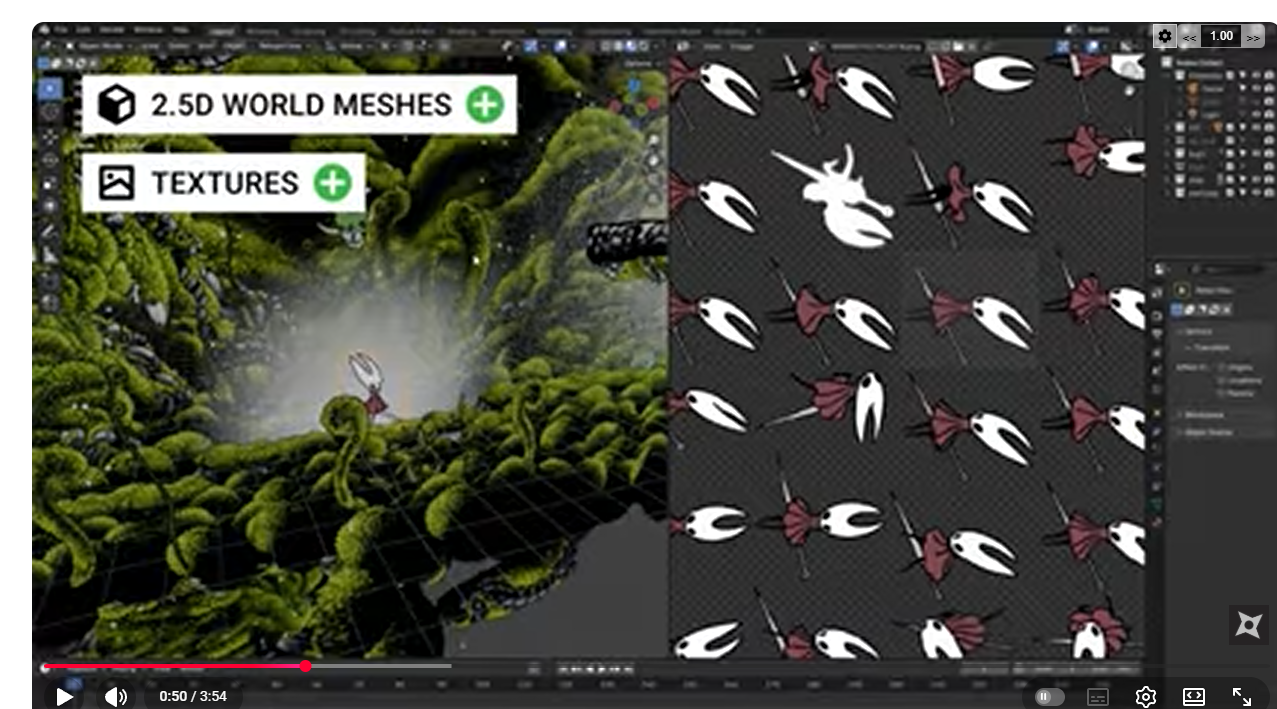Enable the Parents checkbox
This screenshot has height=709, width=1277.
pos(1221,392)
